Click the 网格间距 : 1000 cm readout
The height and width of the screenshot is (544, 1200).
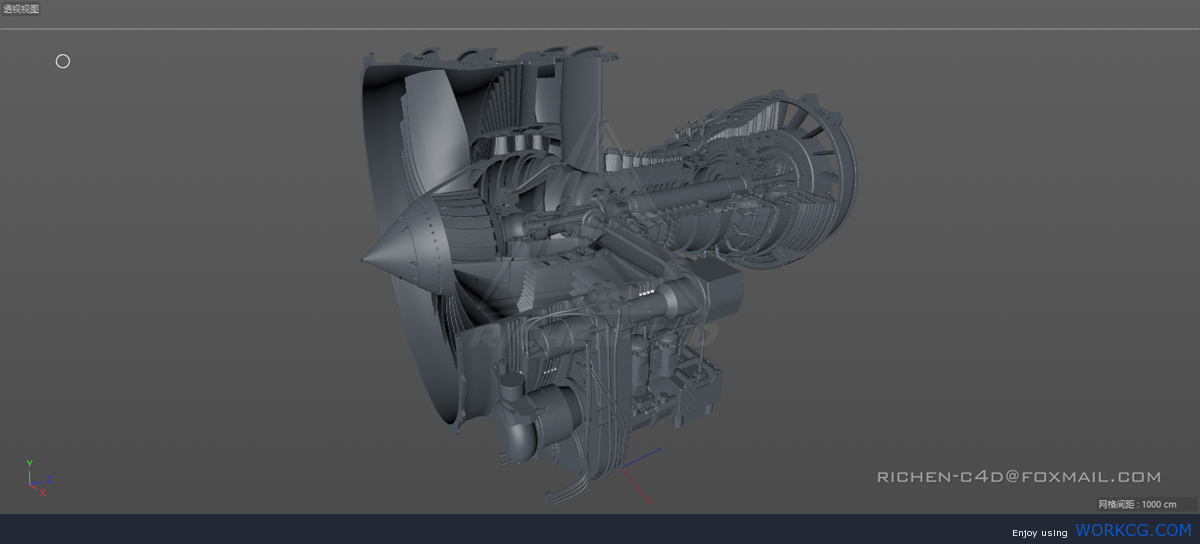1137,504
